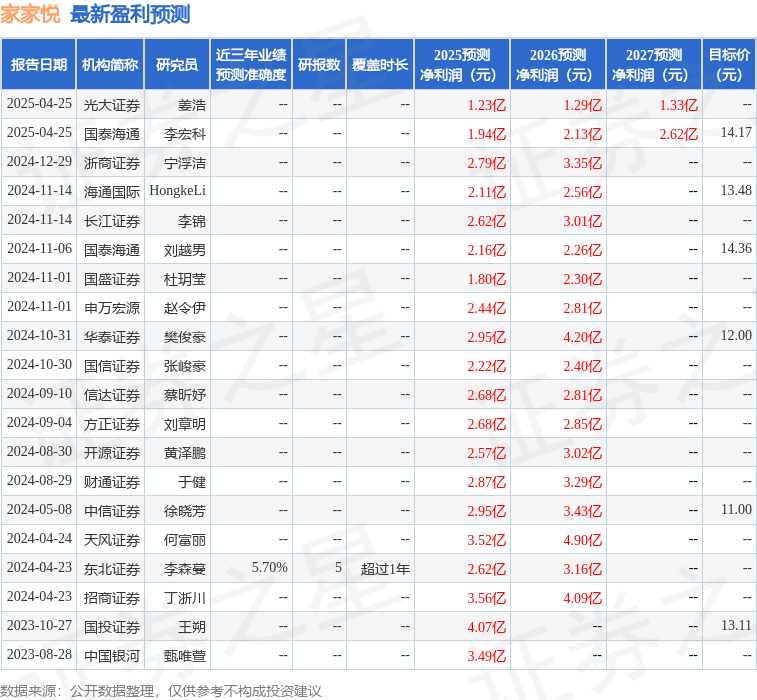Click analyst name 樊俊豪
Image resolution: width=757 pixels, height=700 pixels.
184,336
